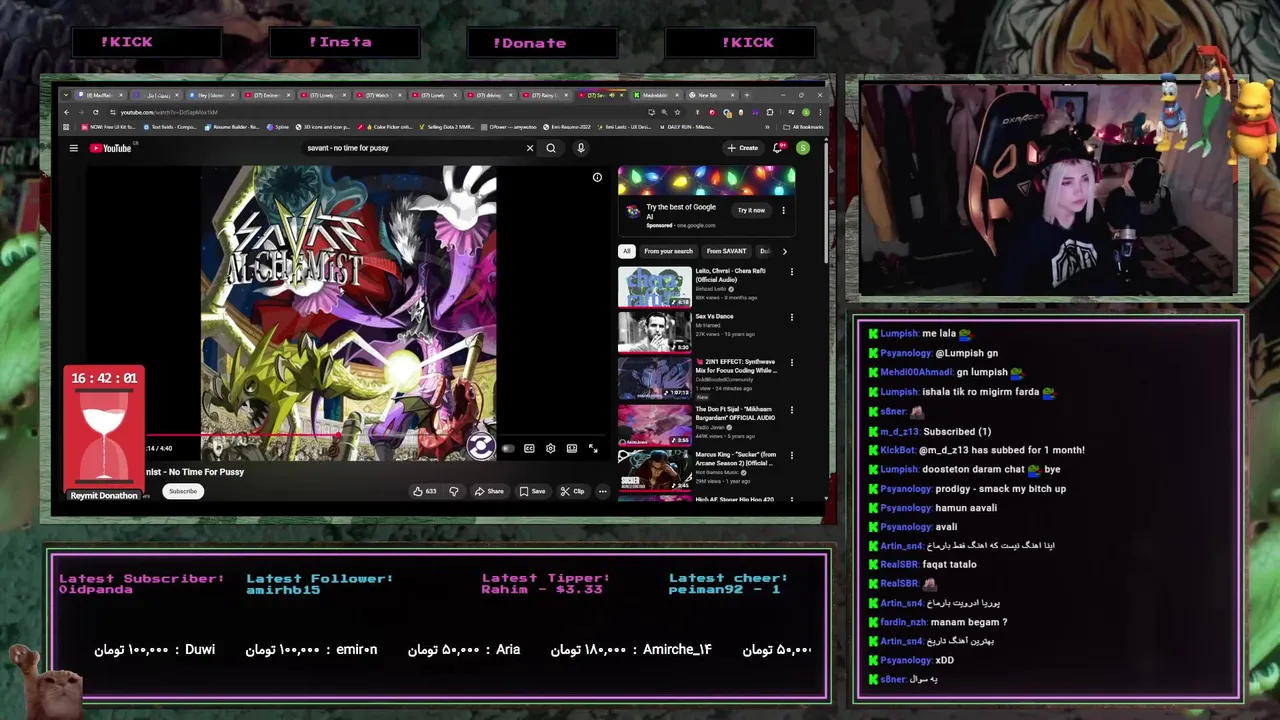Click the !Donate overlay label
The height and width of the screenshot is (720, 1280).
[529, 43]
